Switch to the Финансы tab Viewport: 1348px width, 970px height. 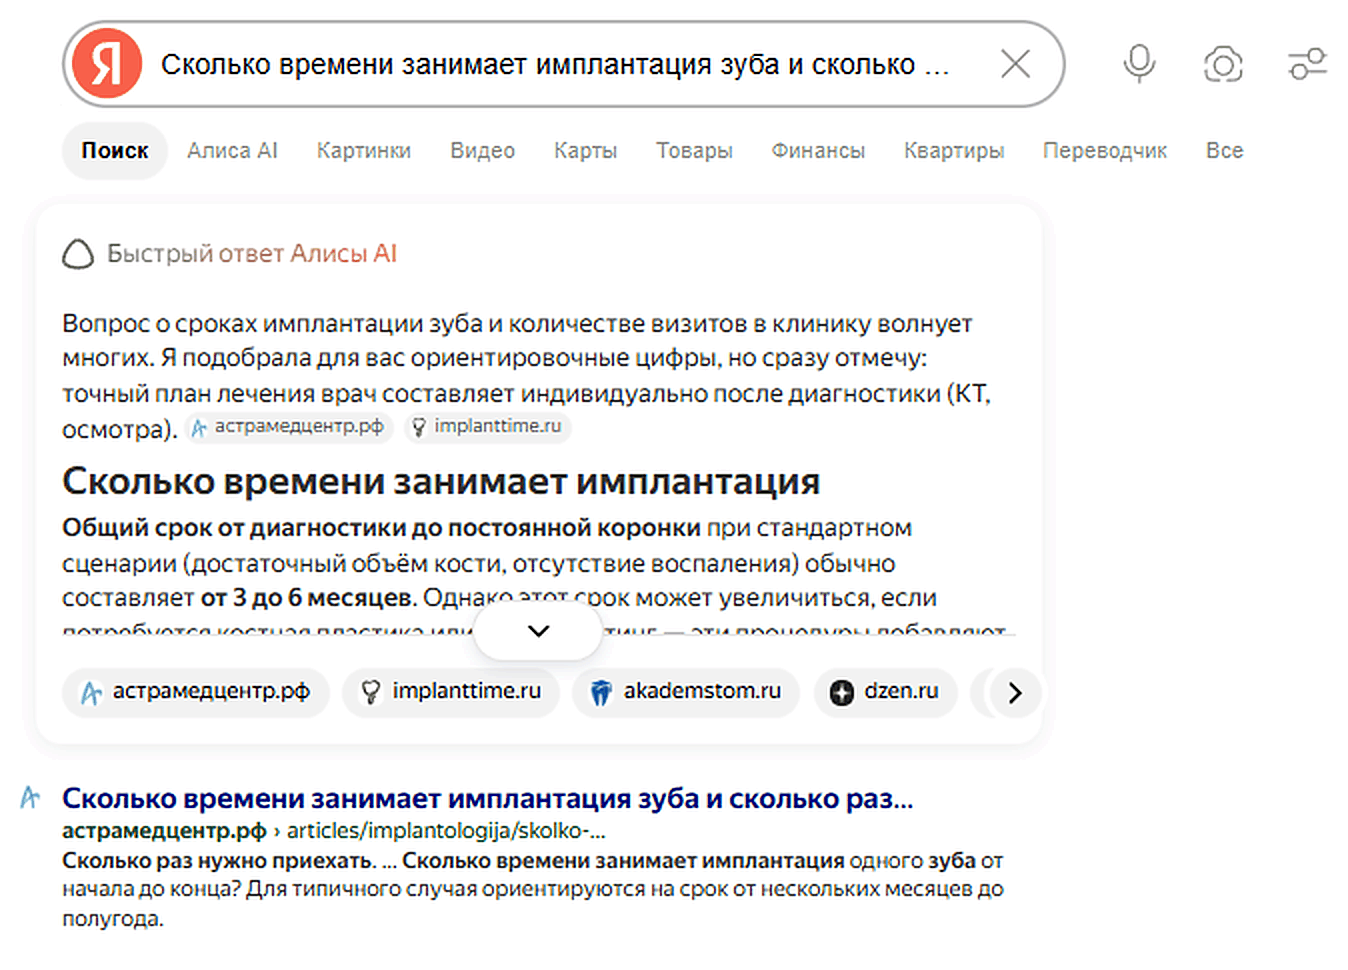(818, 151)
